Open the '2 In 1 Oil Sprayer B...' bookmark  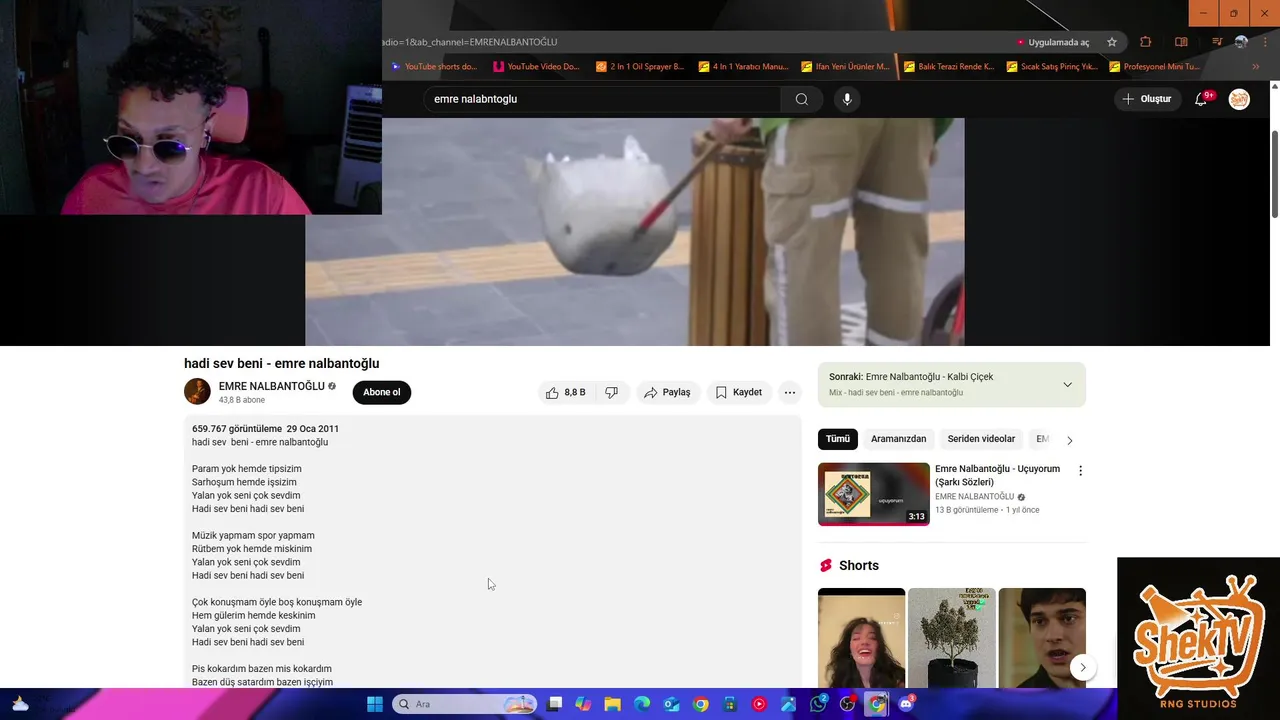pos(640,67)
